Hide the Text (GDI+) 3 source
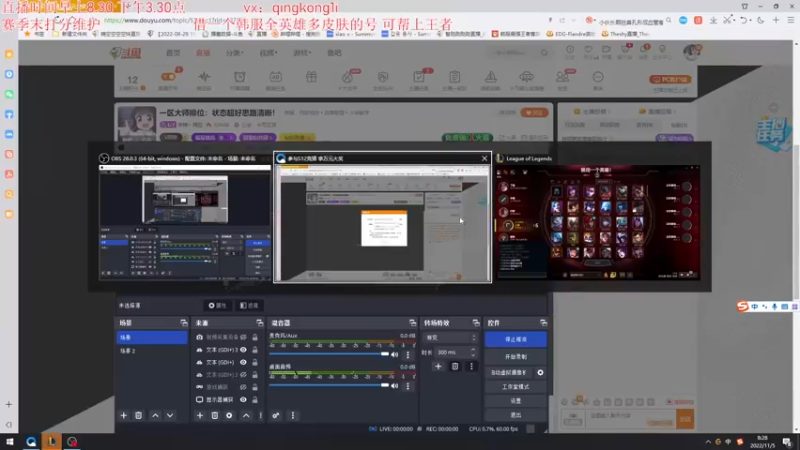 click(x=243, y=349)
